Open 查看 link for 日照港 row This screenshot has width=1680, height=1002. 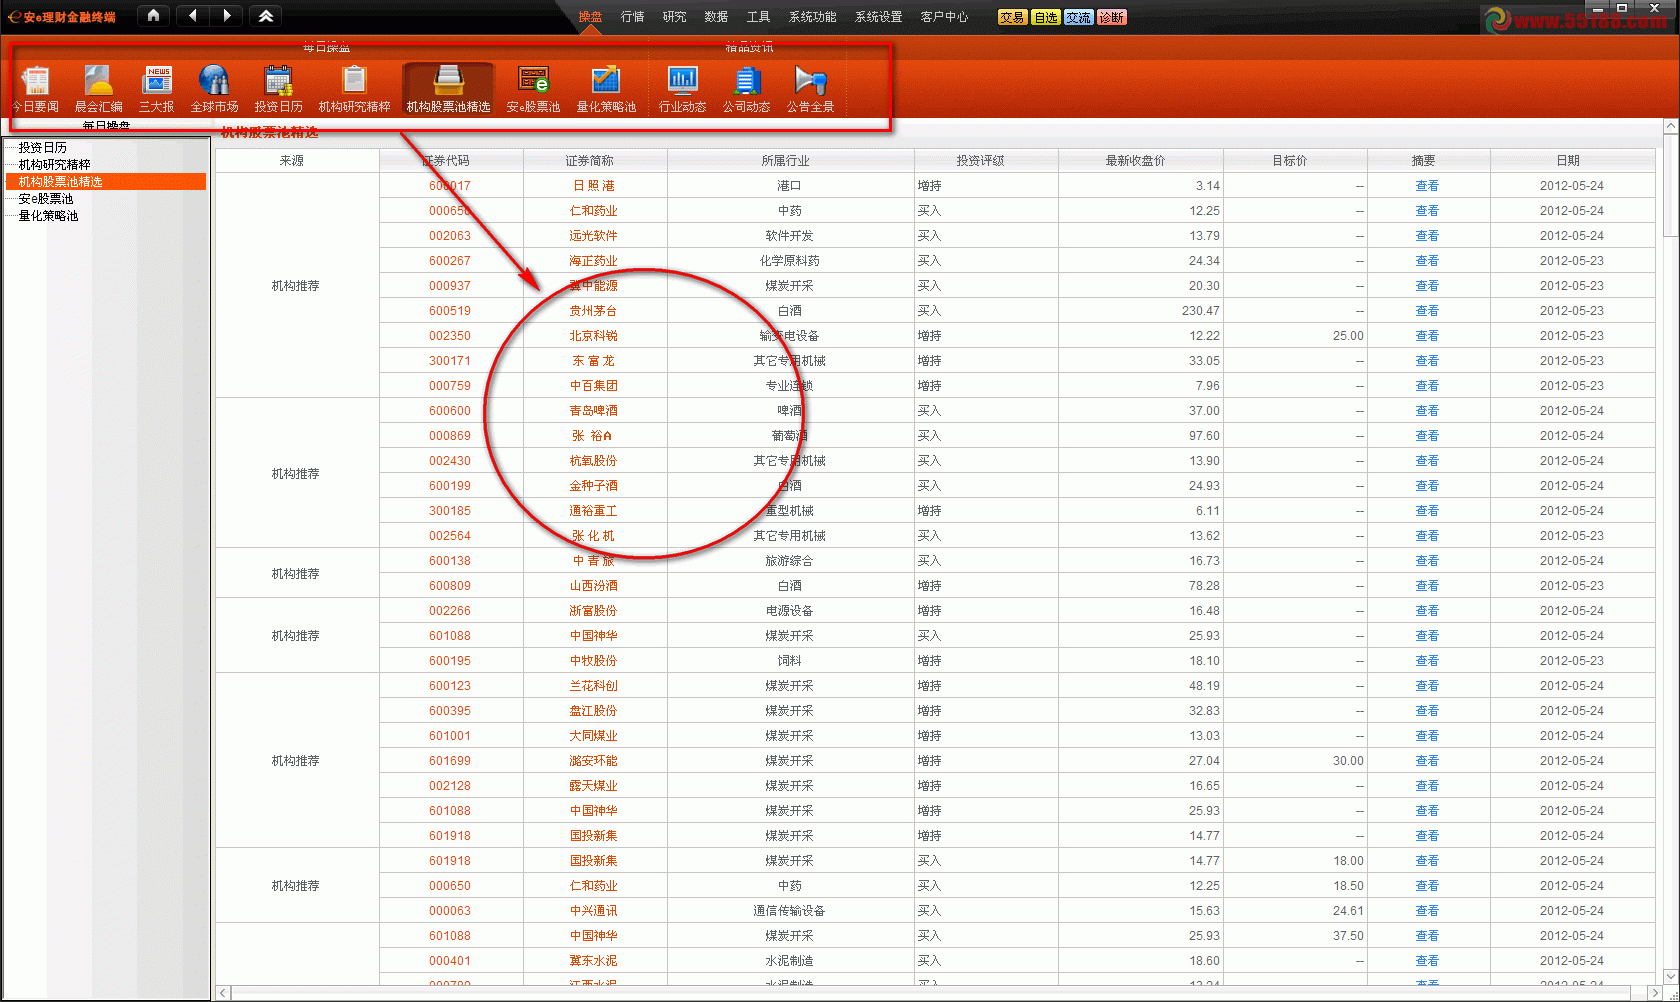[1427, 186]
